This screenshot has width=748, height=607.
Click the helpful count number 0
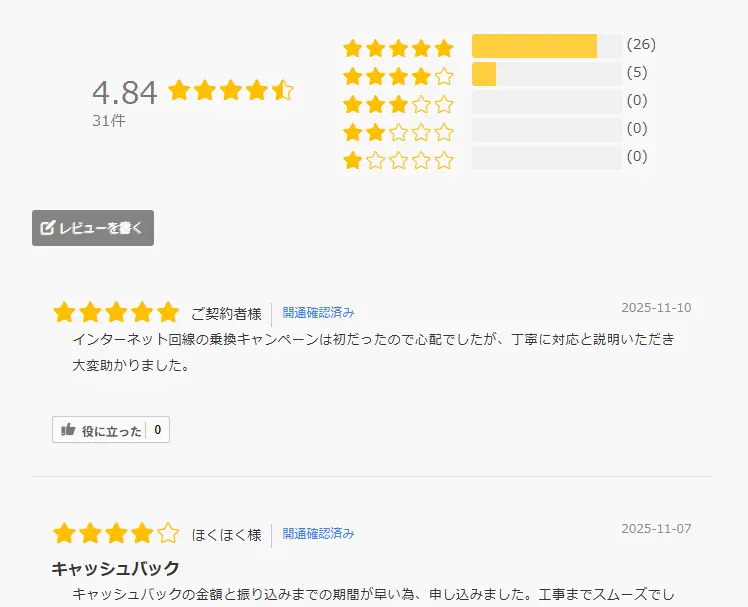[158, 430]
